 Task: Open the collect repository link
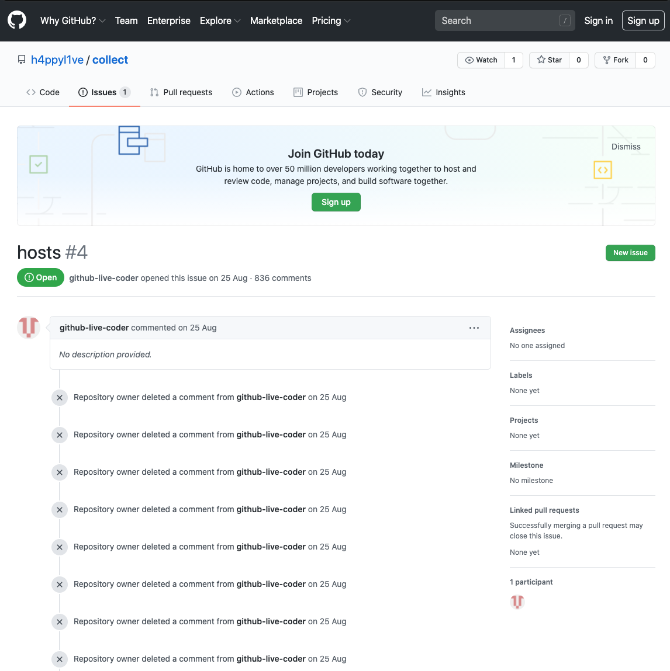[x=110, y=60]
